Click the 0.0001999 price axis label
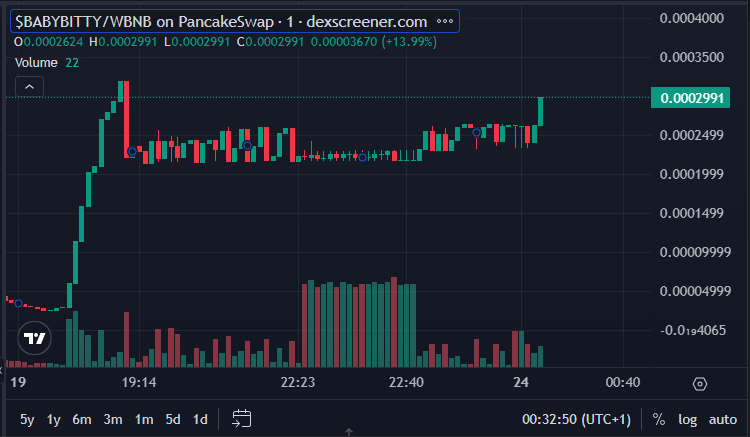This screenshot has height=437, width=750. [x=692, y=174]
